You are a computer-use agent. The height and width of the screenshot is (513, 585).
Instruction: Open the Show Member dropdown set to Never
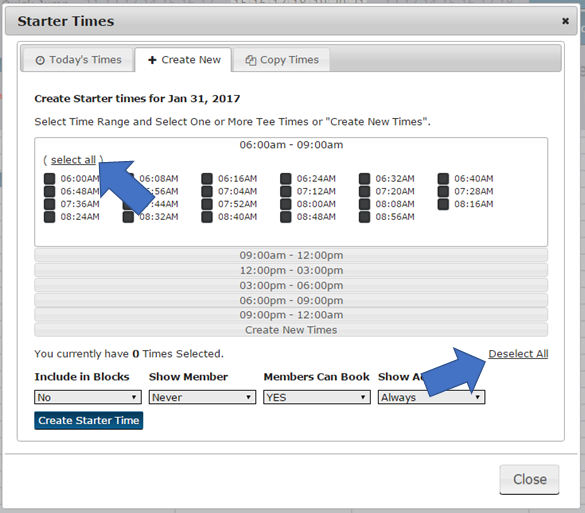click(x=202, y=397)
